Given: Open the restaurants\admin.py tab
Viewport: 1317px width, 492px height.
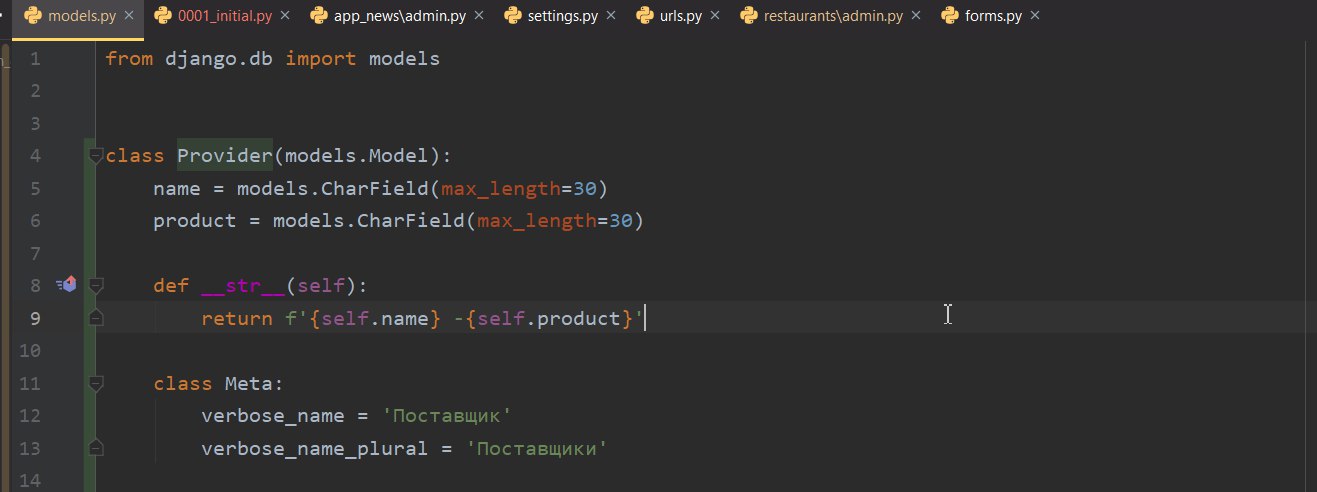Looking at the screenshot, I should (832, 16).
